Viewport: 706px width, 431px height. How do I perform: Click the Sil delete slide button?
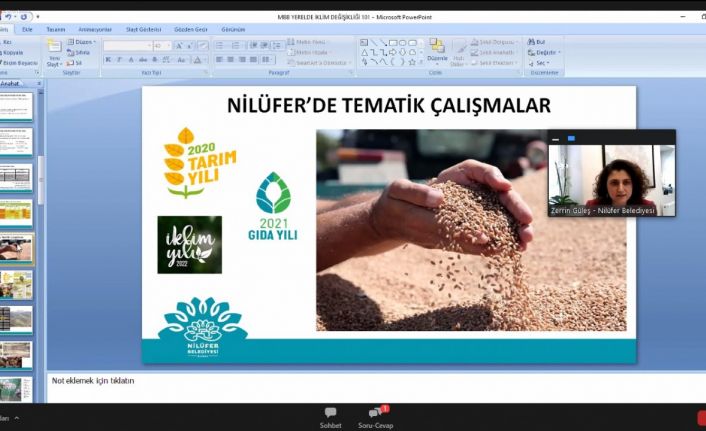coord(78,62)
